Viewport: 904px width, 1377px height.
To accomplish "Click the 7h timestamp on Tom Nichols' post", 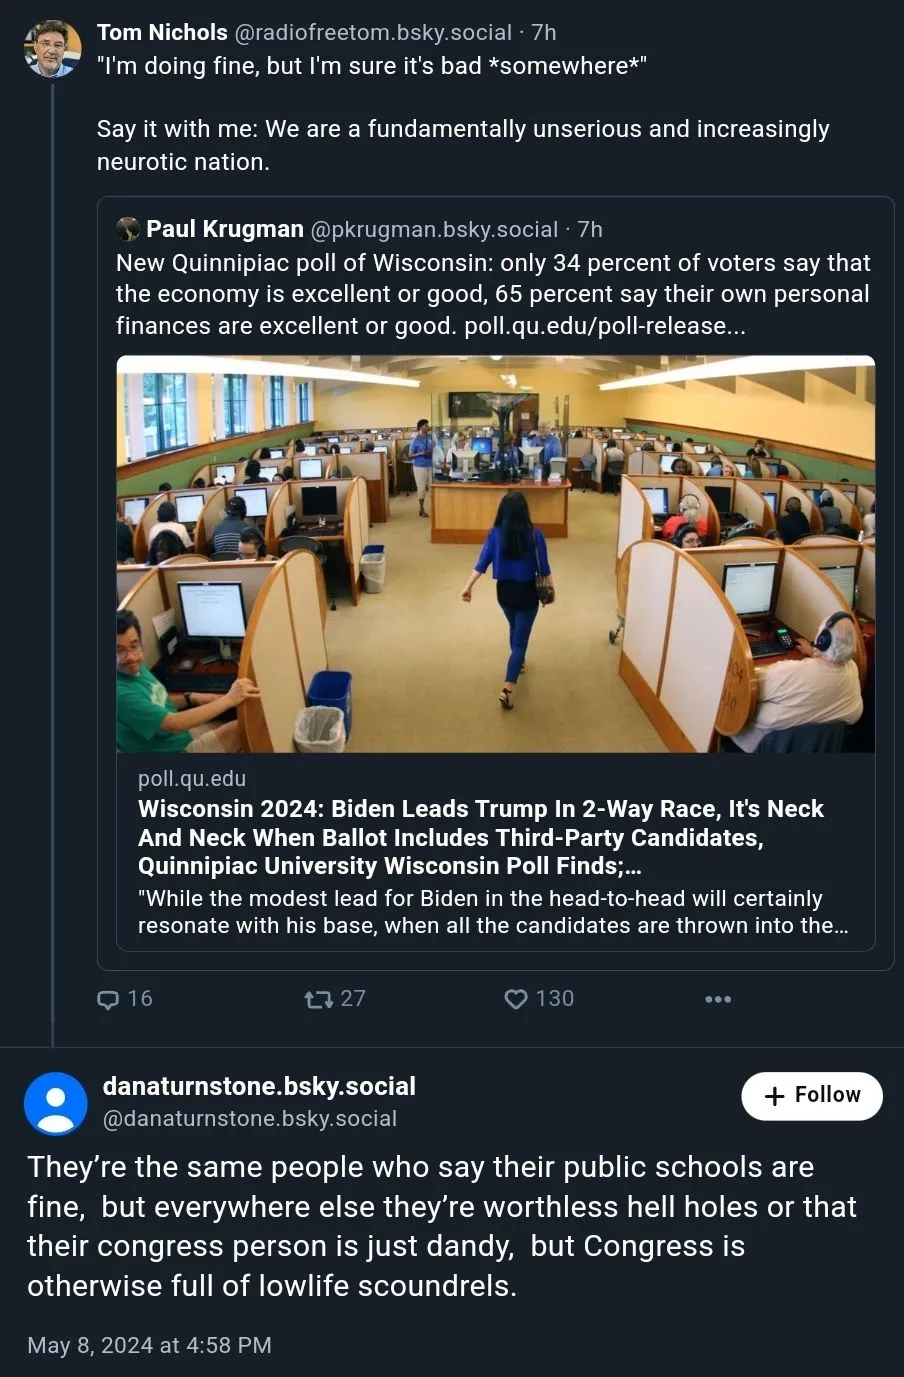I will point(544,33).
